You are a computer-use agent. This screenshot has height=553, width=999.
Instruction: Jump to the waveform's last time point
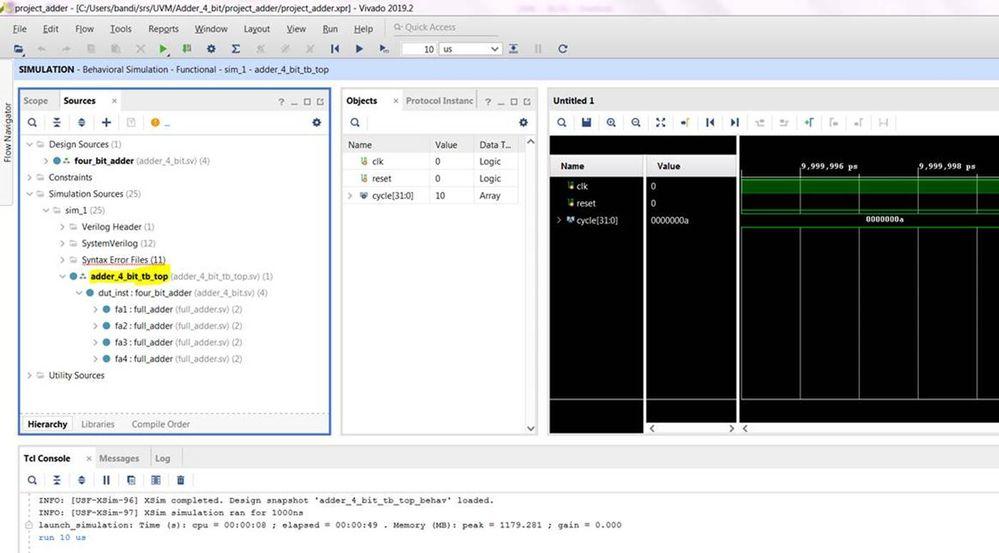point(735,122)
